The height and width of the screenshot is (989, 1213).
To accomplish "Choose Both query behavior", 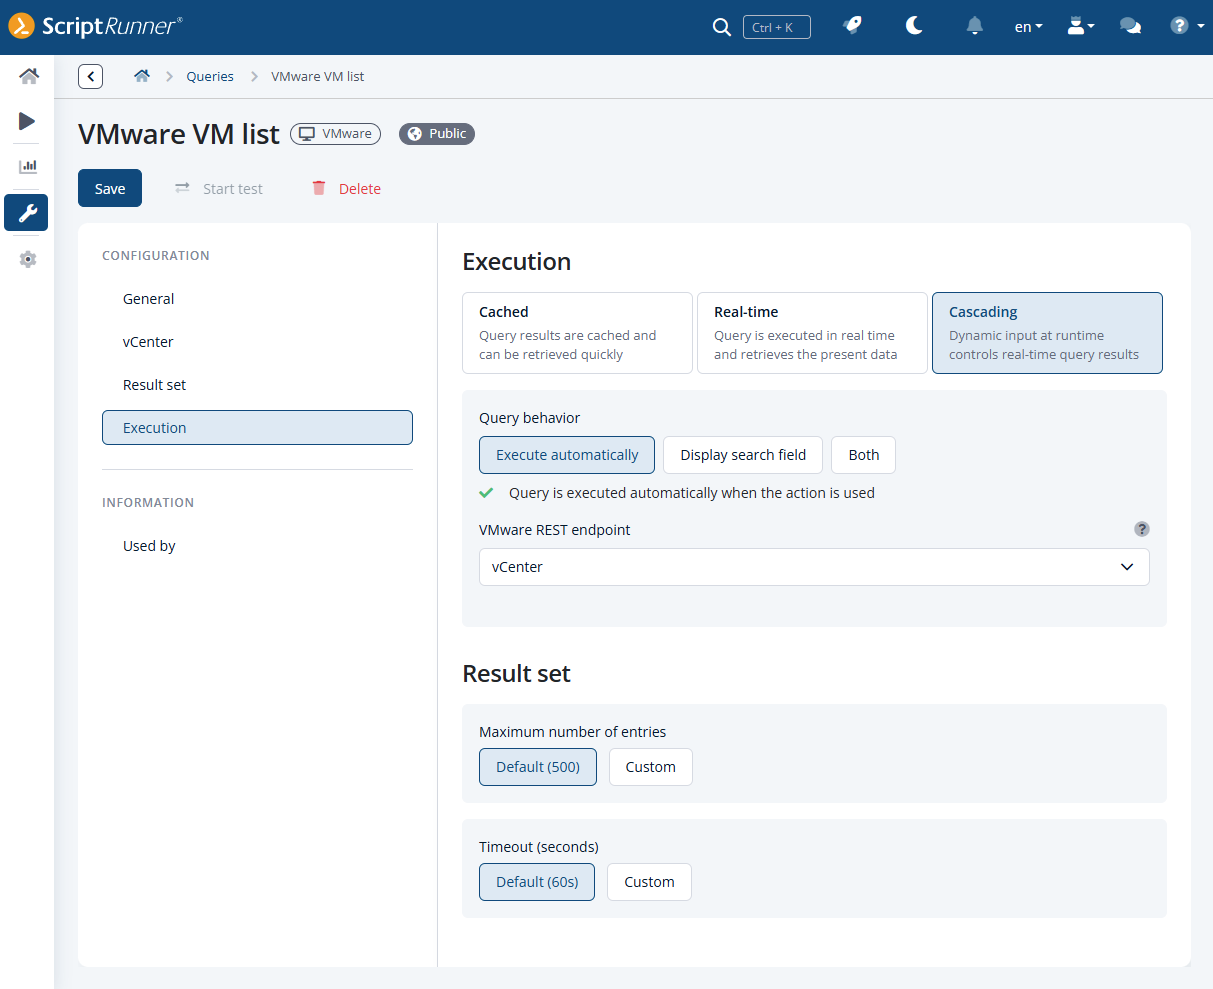I will point(864,455).
